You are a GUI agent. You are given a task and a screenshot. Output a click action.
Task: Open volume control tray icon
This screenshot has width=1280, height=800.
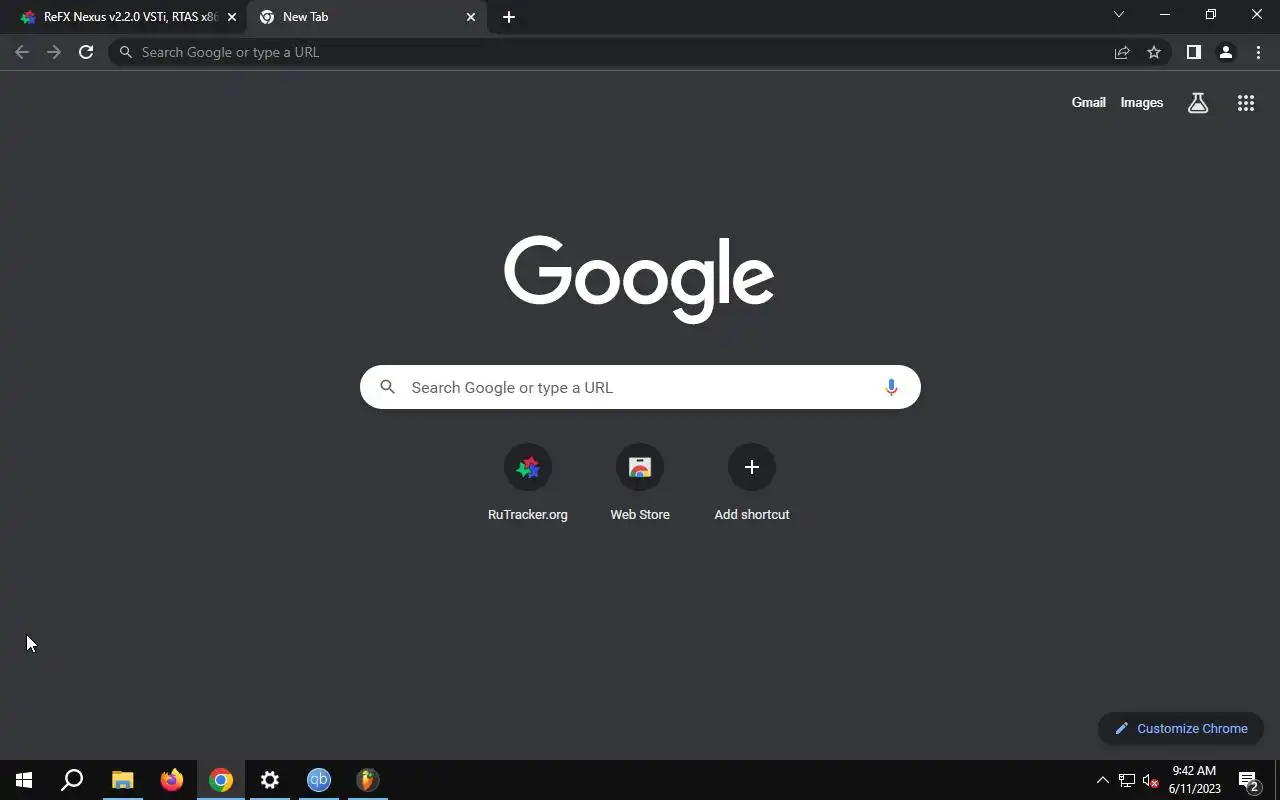tap(1151, 780)
